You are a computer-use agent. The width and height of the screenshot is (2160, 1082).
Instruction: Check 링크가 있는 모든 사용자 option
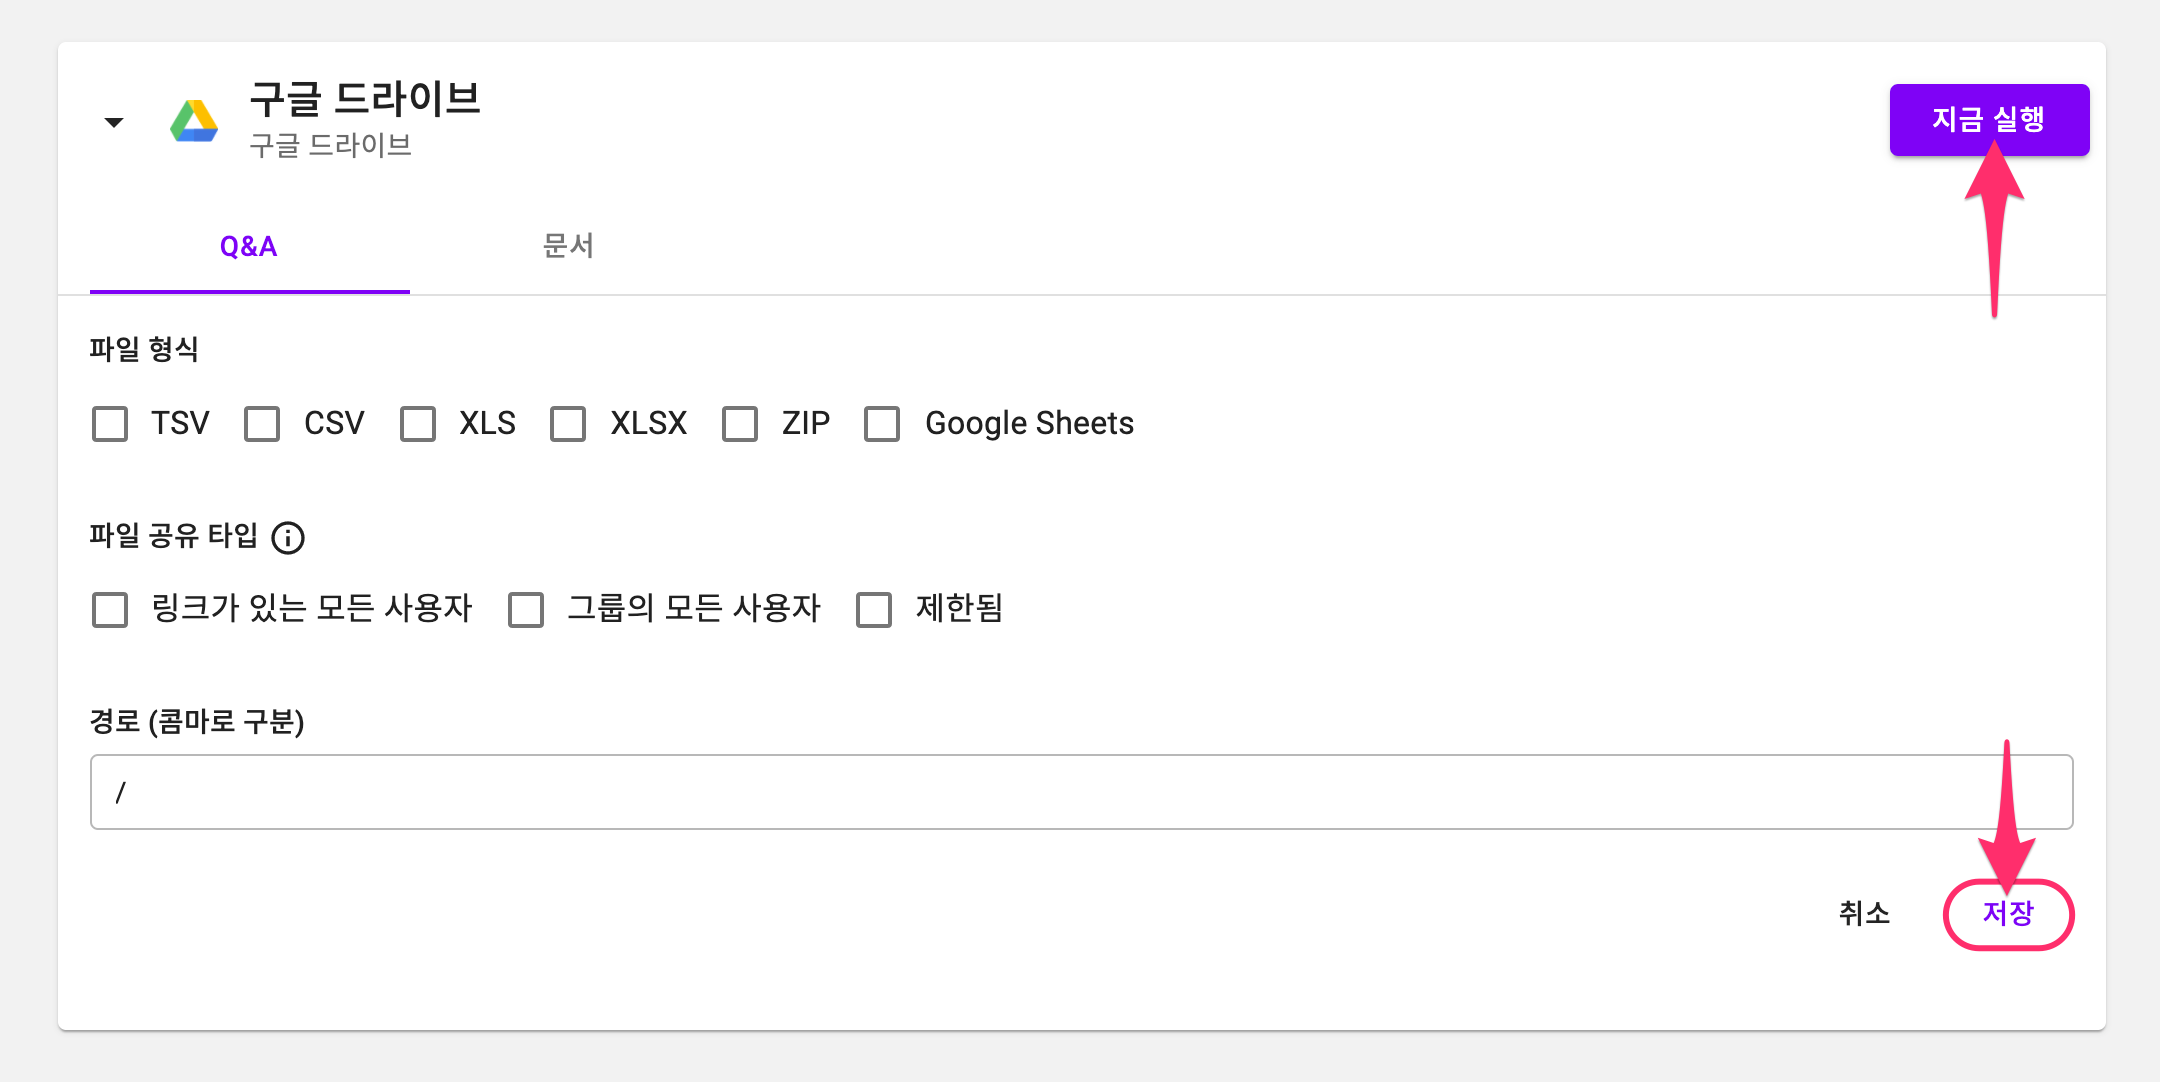(110, 609)
